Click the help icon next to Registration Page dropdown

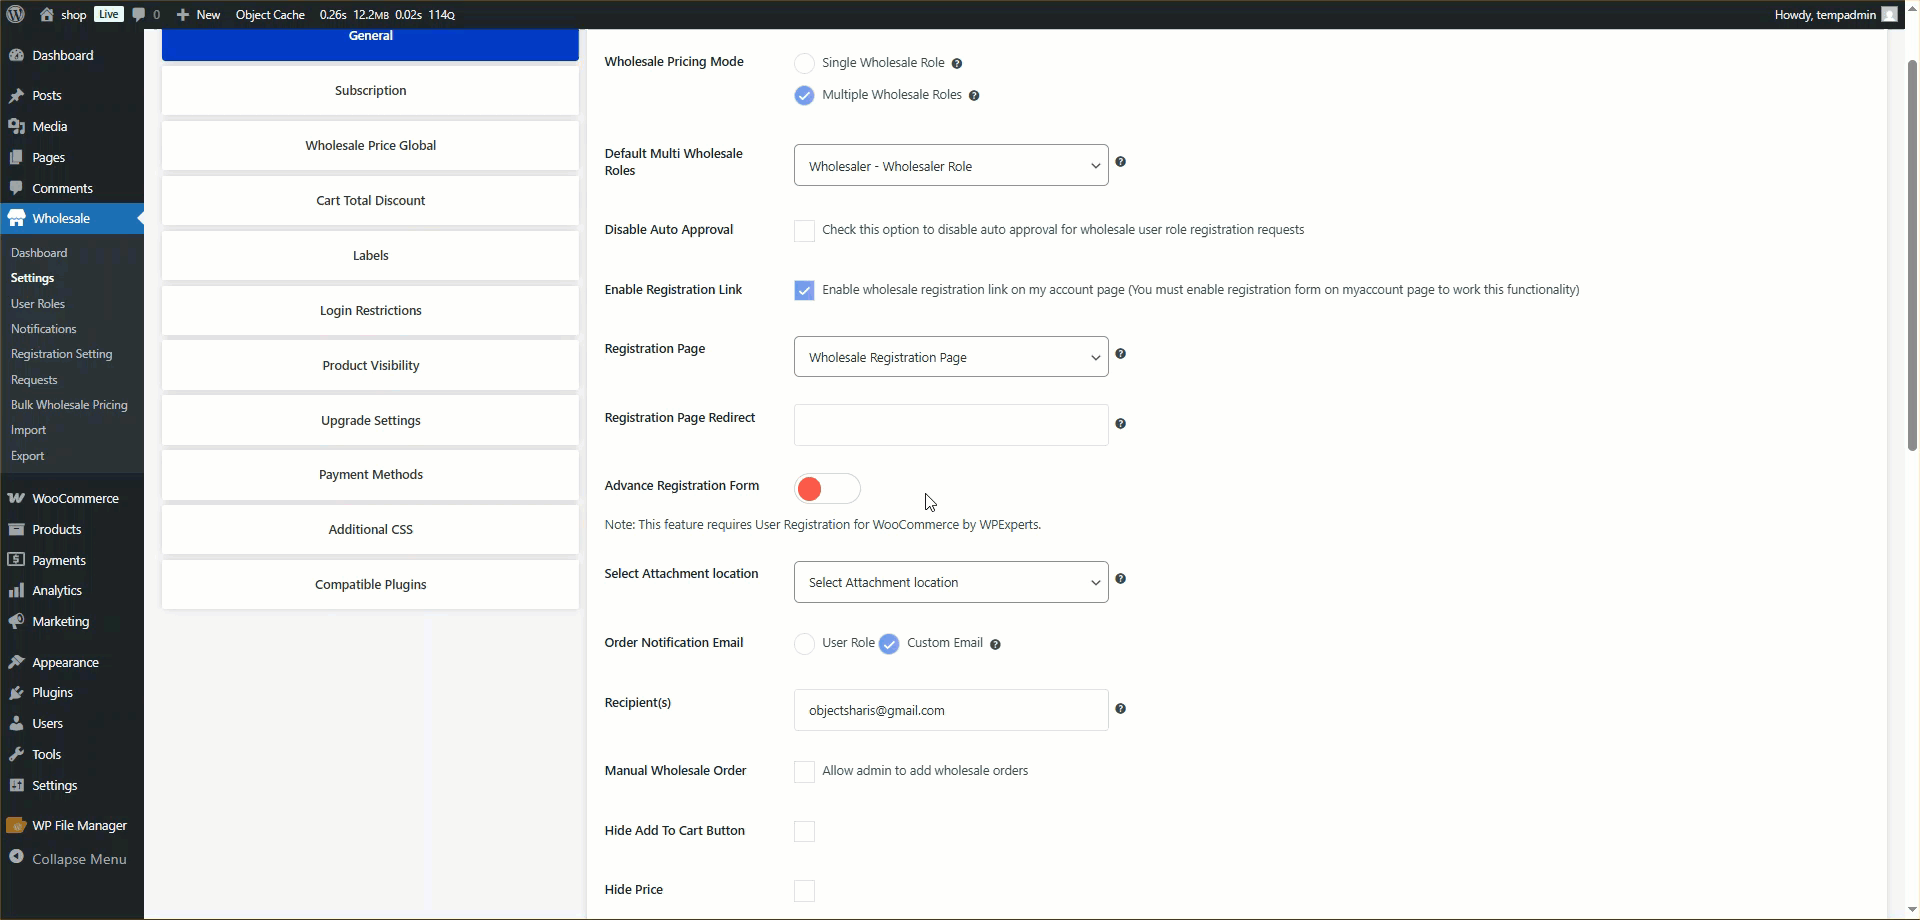pyautogui.click(x=1121, y=353)
